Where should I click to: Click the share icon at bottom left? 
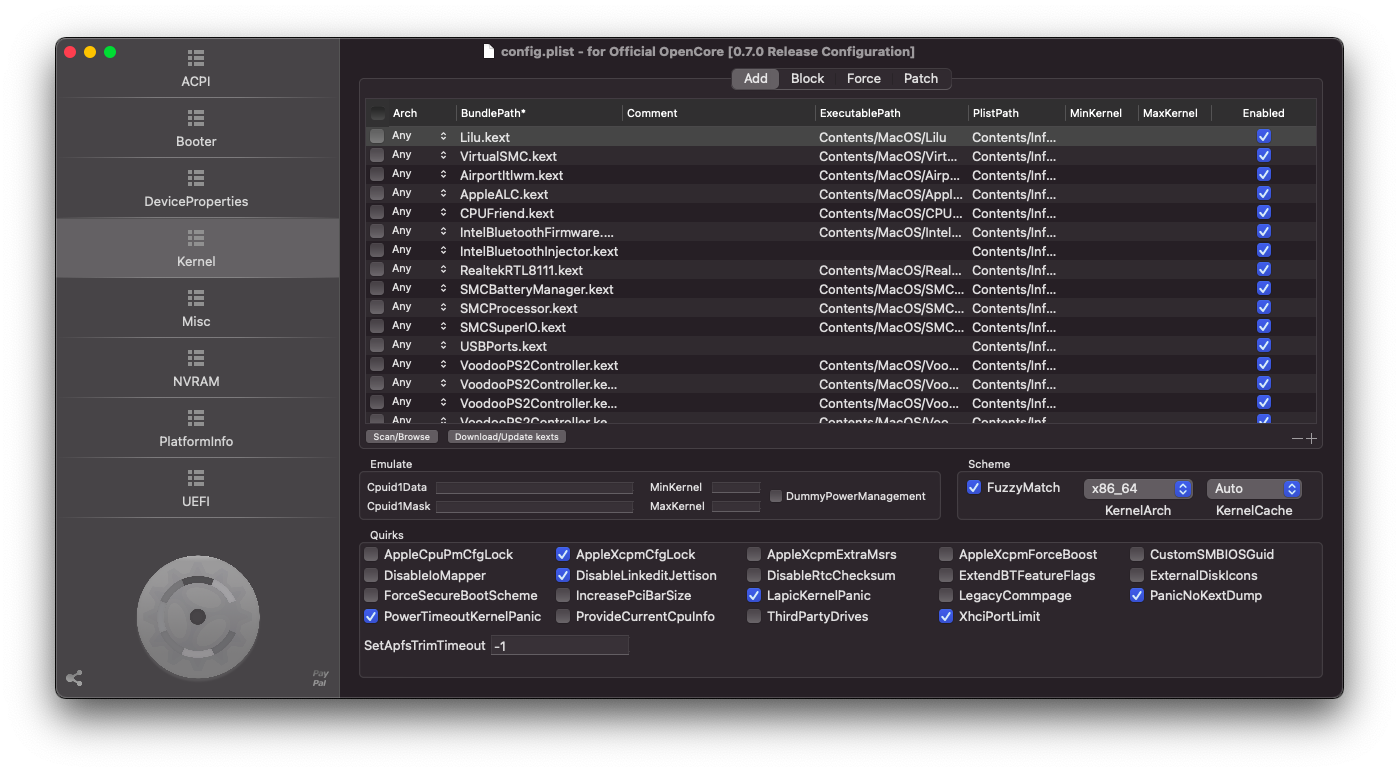click(74, 678)
